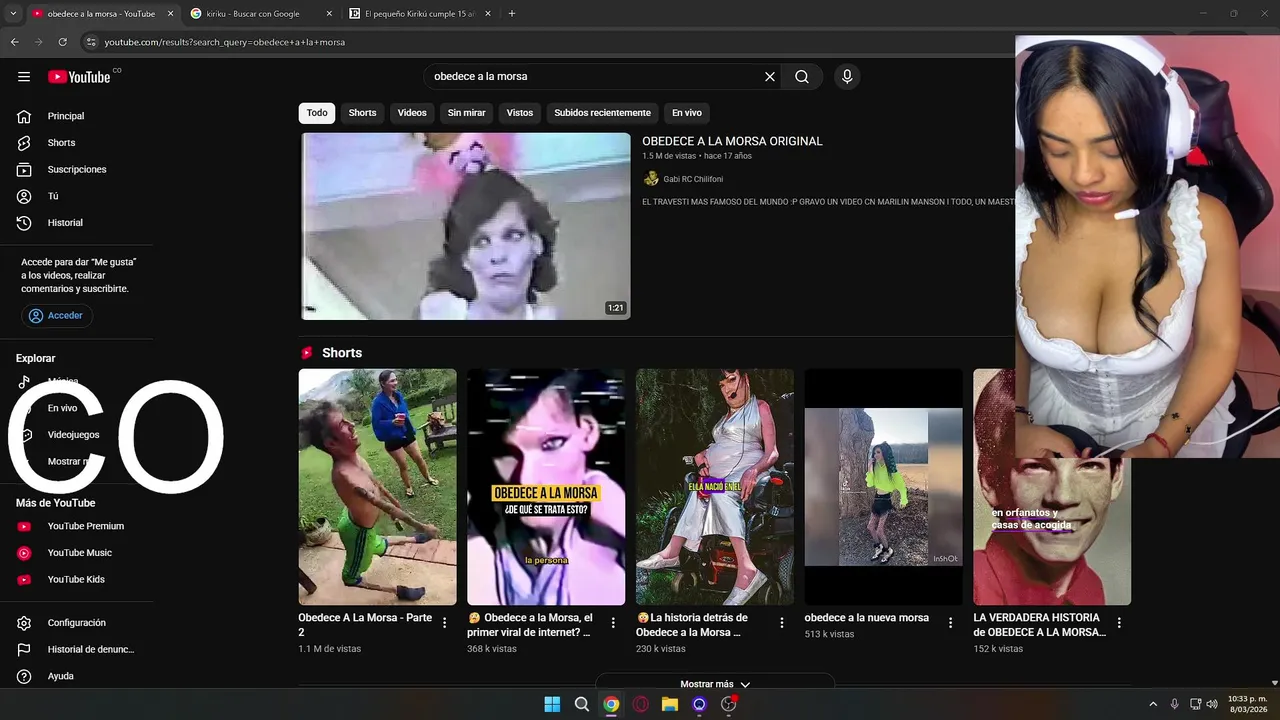Open options menu for 'obedece a la nueva morsa'
Viewport: 1280px width, 720px height.
tap(951, 623)
